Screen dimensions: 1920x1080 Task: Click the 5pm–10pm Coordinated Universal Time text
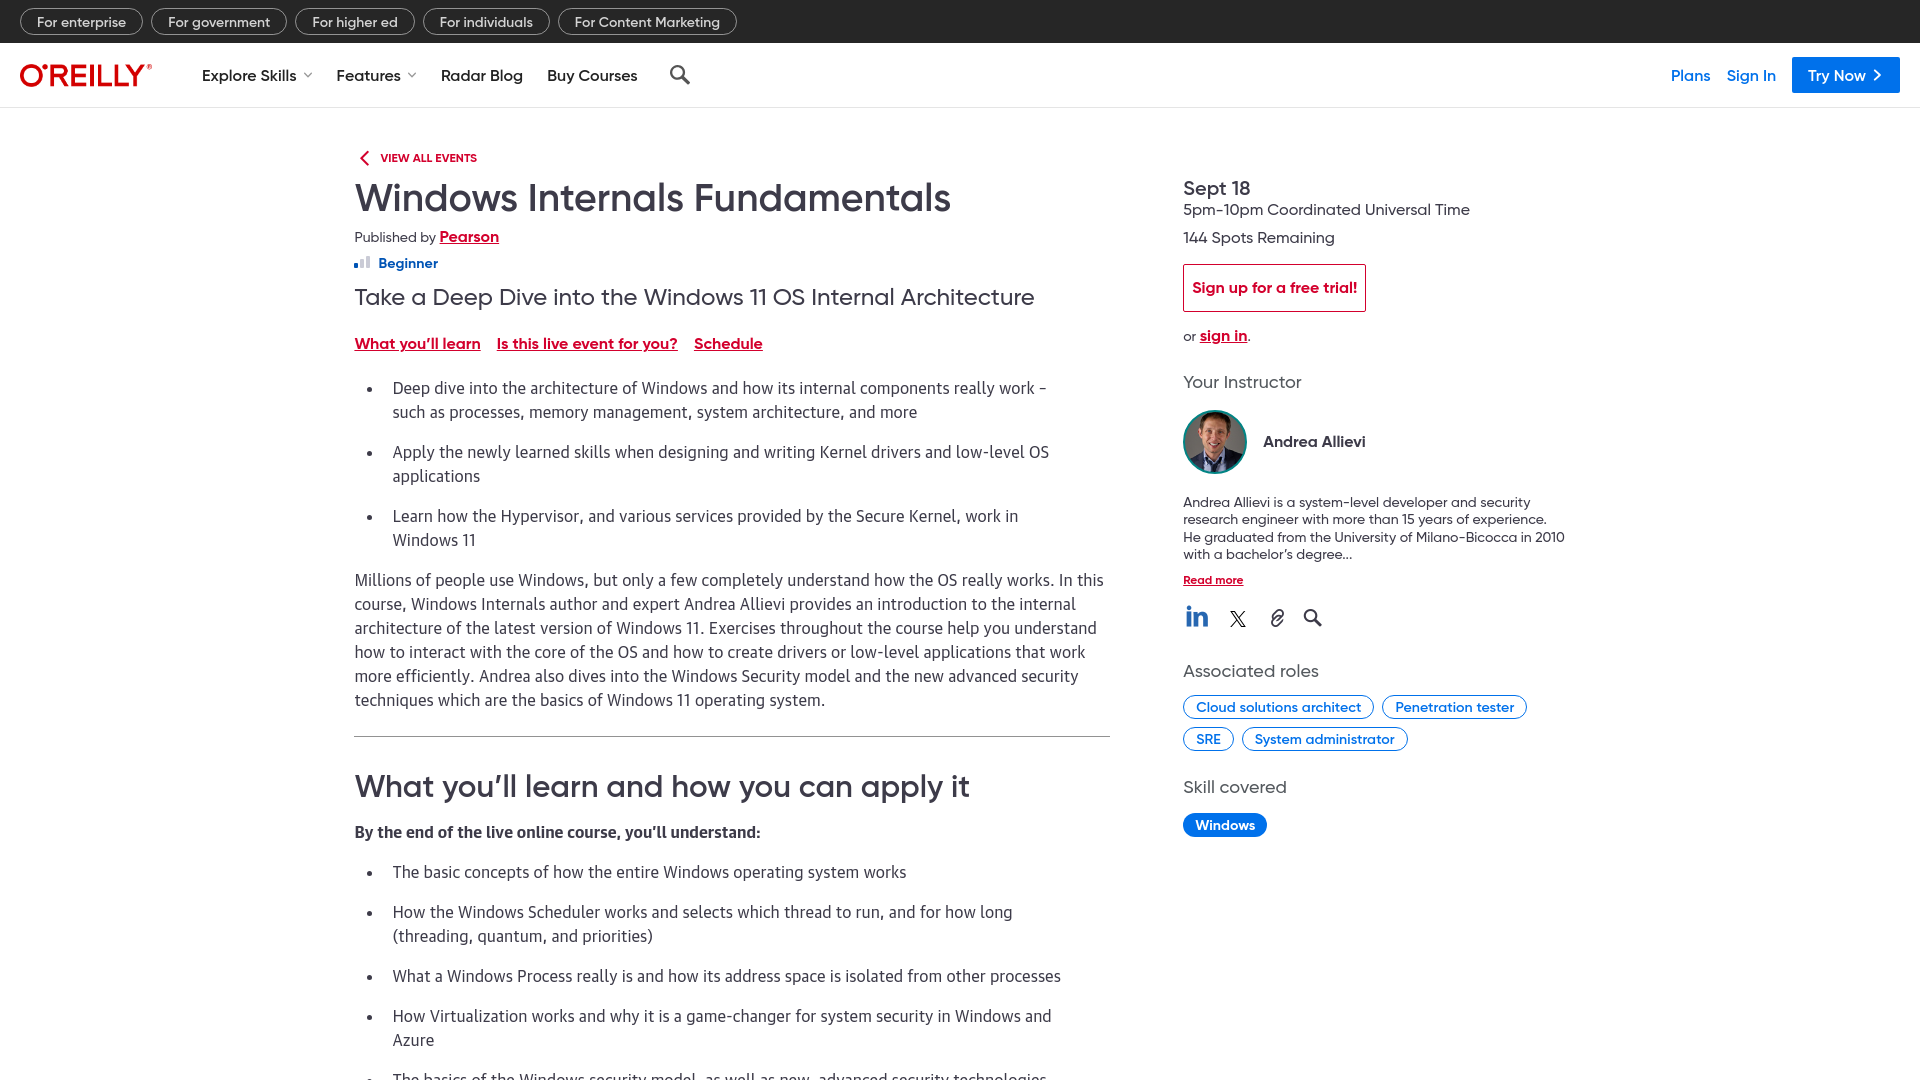click(x=1326, y=210)
